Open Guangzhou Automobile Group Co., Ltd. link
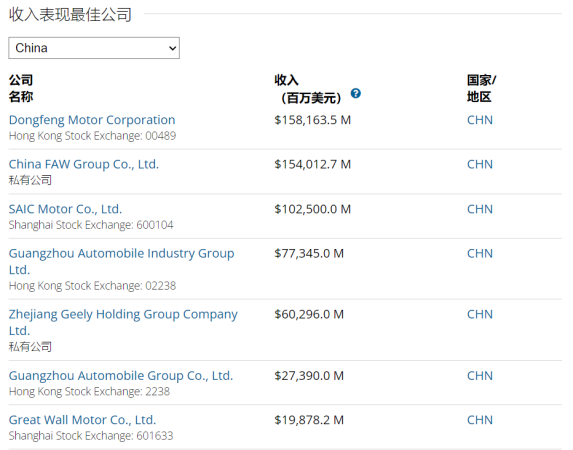The height and width of the screenshot is (450, 573). pyautogui.click(x=121, y=376)
